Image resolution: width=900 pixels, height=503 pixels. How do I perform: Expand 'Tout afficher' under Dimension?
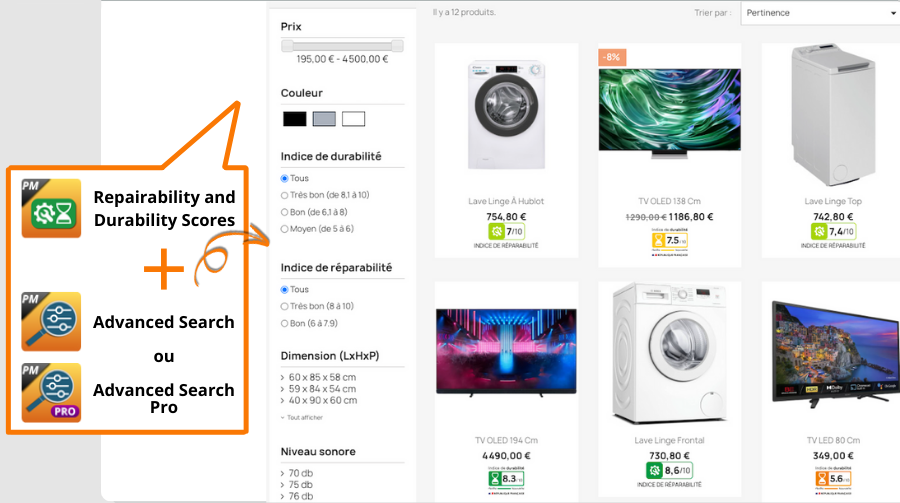(302, 417)
